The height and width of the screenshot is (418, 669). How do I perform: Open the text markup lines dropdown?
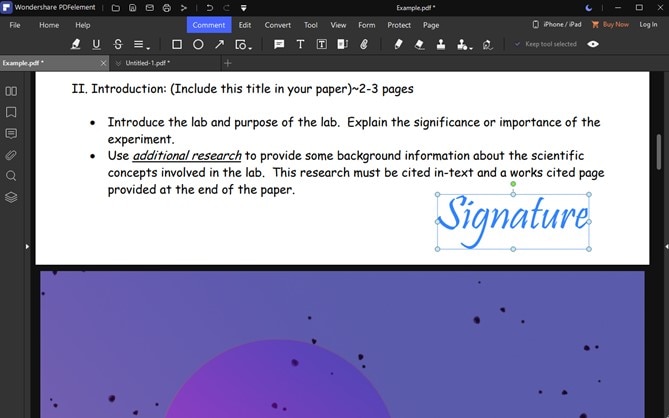click(x=141, y=44)
